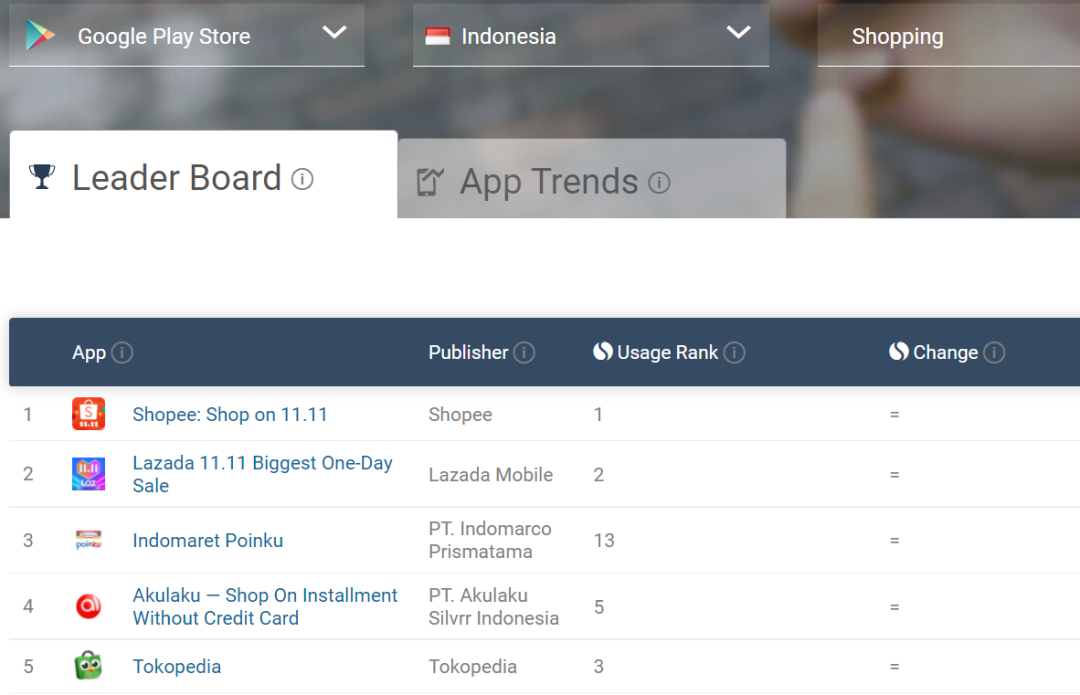This screenshot has width=1080, height=695.
Task: Click the Shopee app icon
Action: 88,414
